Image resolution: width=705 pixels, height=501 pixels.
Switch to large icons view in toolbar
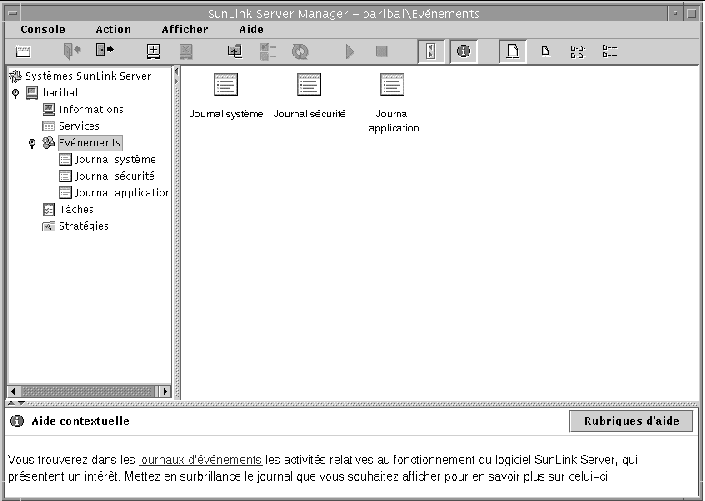coord(513,51)
